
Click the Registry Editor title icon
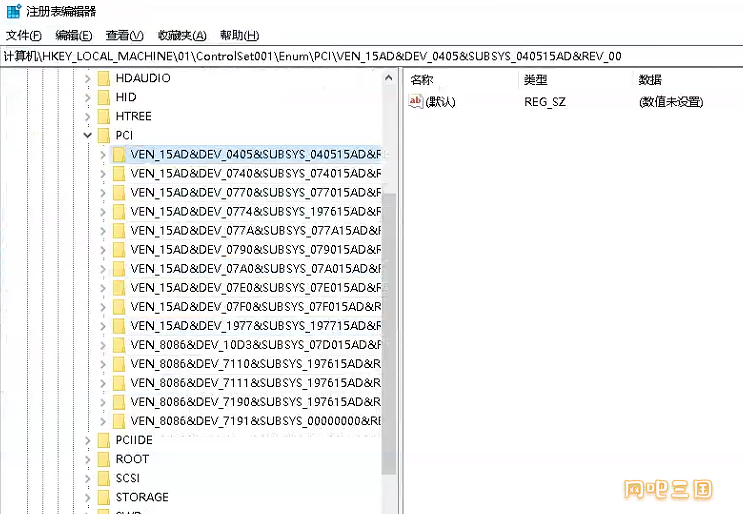[x=14, y=11]
